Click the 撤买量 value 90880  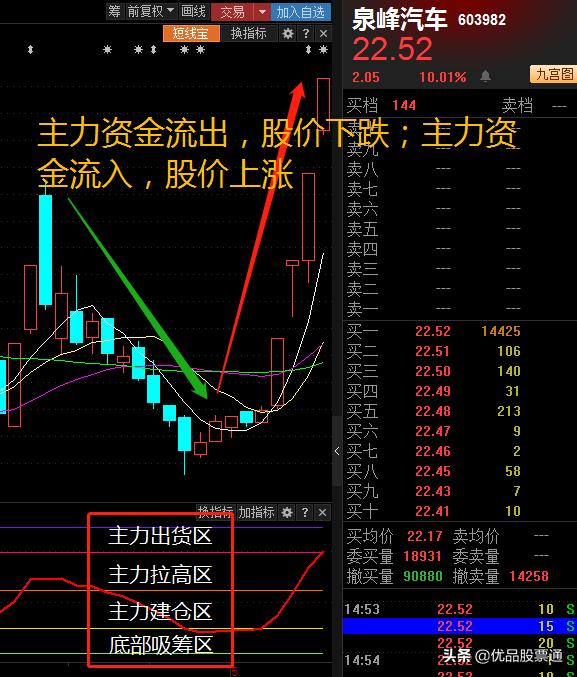pyautogui.click(x=423, y=576)
